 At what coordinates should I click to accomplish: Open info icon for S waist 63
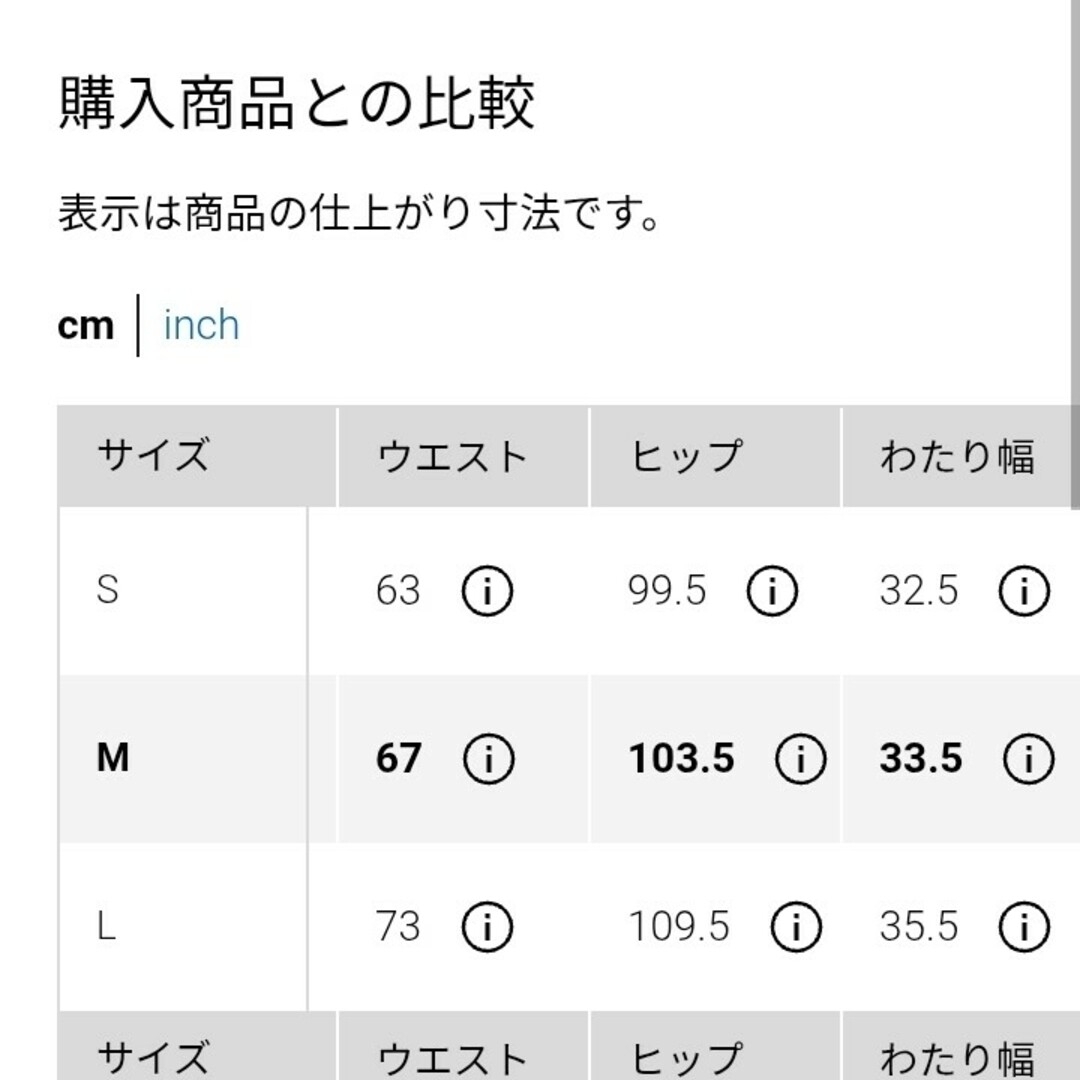click(x=487, y=590)
